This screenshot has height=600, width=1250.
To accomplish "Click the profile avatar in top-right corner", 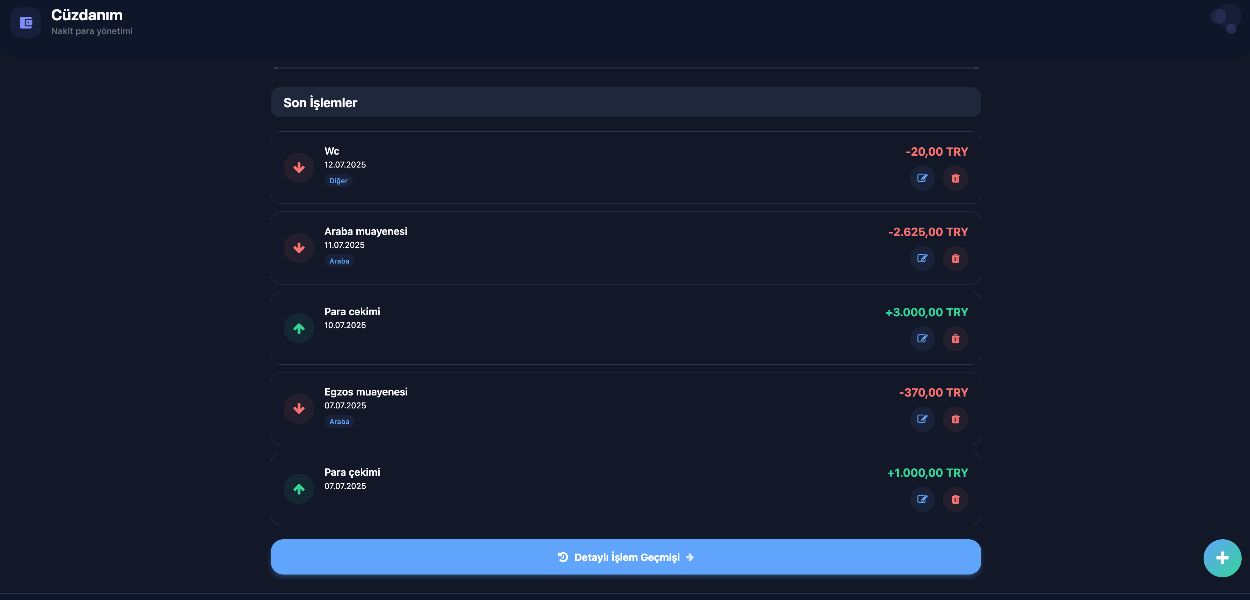I will [1224, 19].
